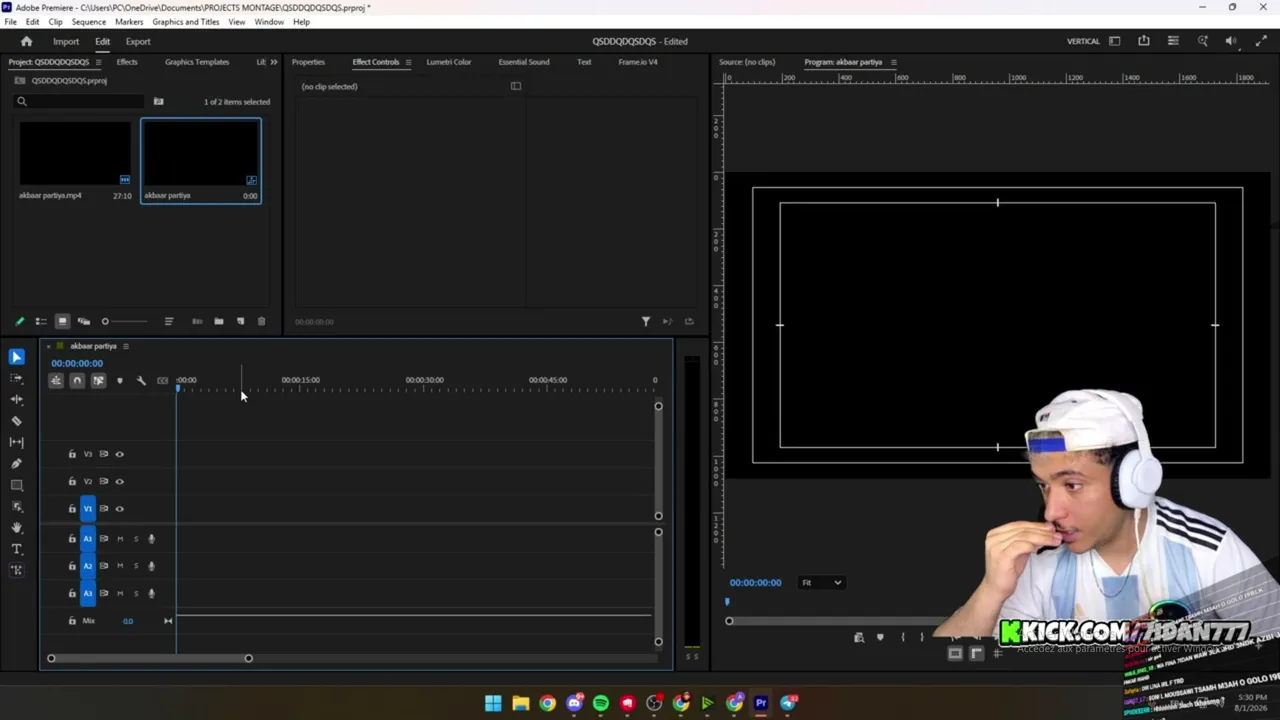Image resolution: width=1280 pixels, height=720 pixels.
Task: Open the Effect Controls panel menu
Action: click(x=408, y=62)
